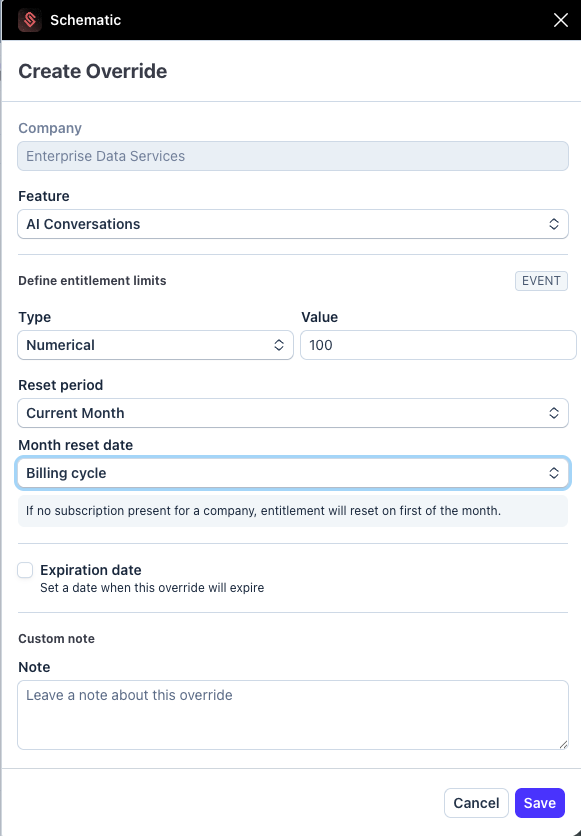Image resolution: width=581 pixels, height=836 pixels.
Task: Click the Create Override dialog title
Action: 92,71
